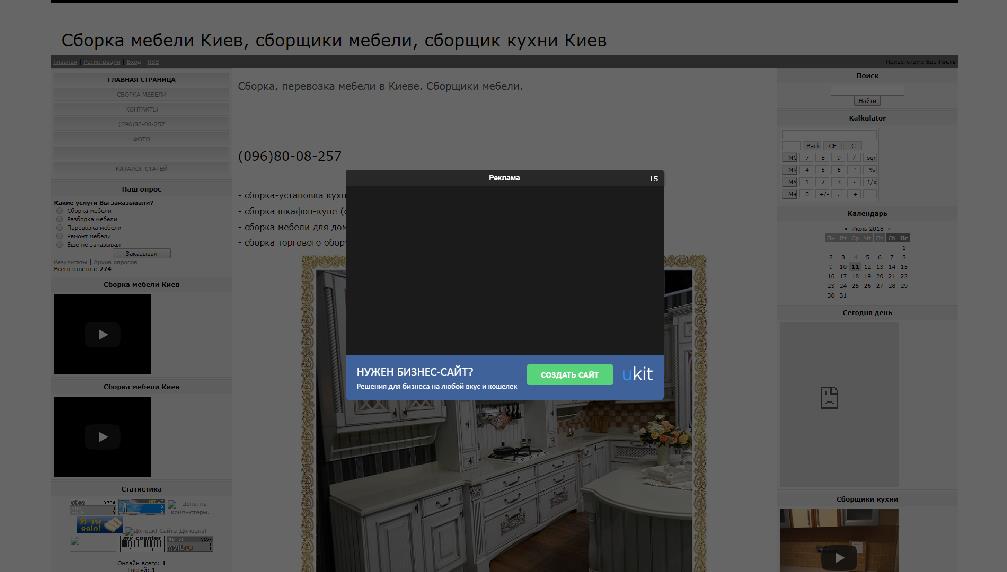Click the light blue banner in Статистика

click(141, 507)
